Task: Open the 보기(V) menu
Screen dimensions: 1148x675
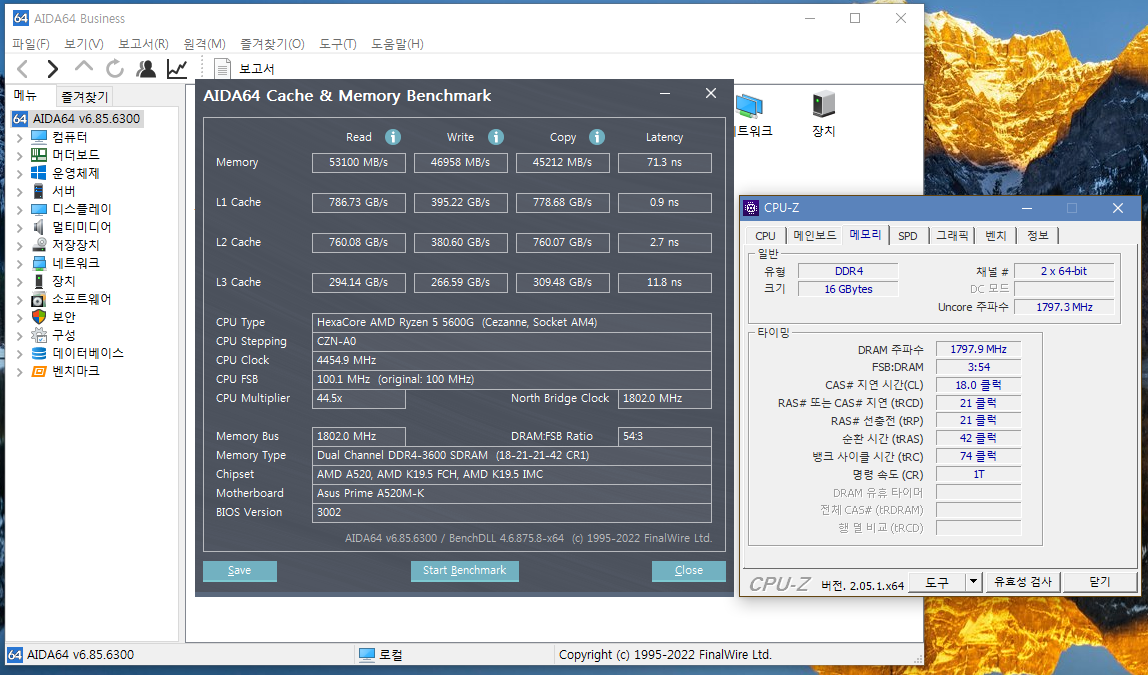Action: 83,44
